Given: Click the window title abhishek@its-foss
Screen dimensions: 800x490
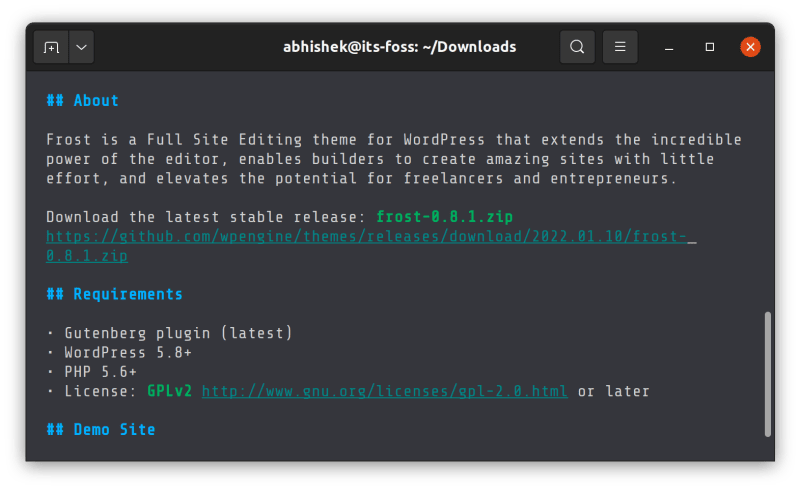Looking at the screenshot, I should (399, 47).
